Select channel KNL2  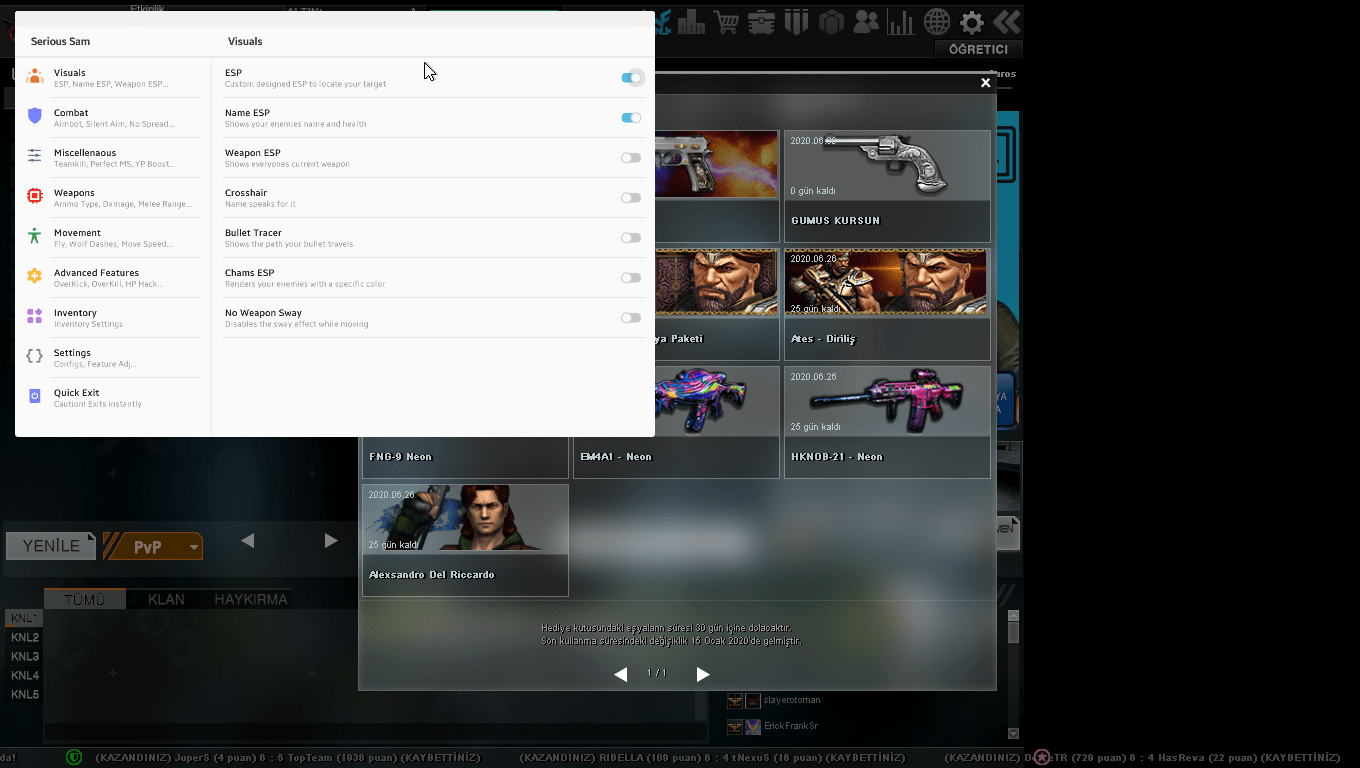pyautogui.click(x=24, y=638)
